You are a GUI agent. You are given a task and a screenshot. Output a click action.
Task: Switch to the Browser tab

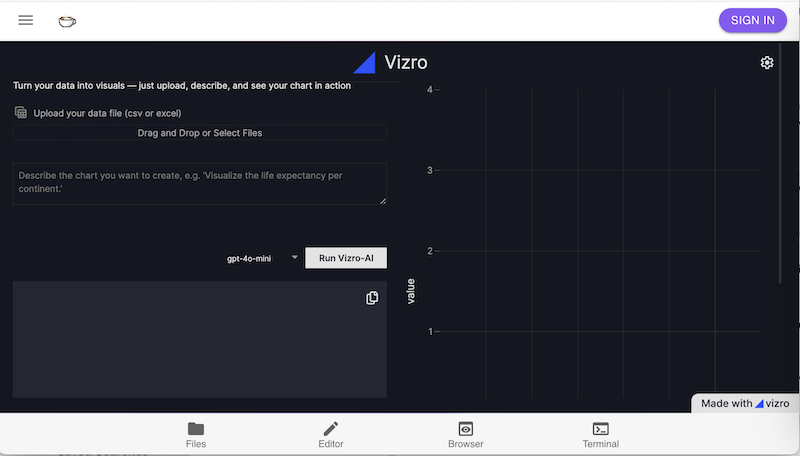[x=465, y=435]
